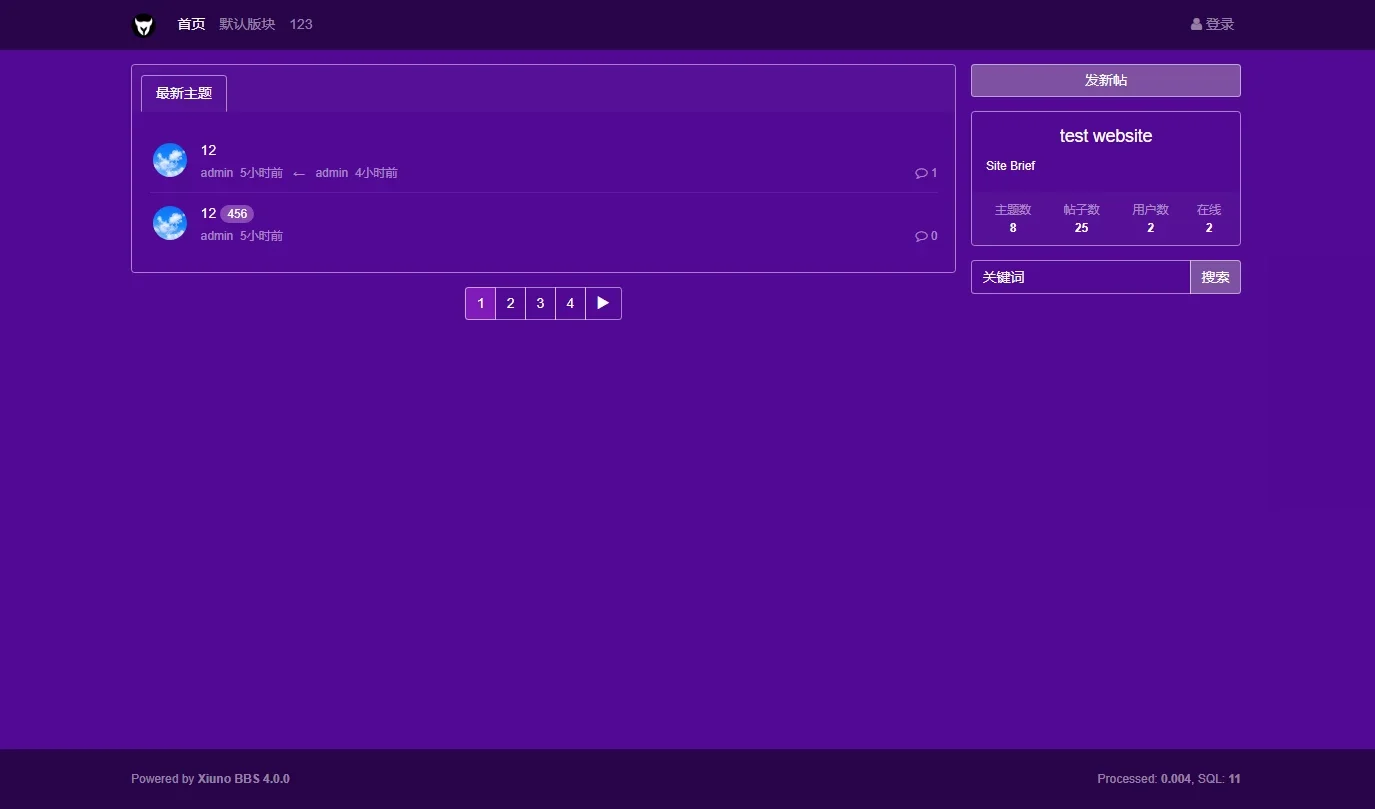Screen dimensions: 1375x809
Task: Click the next-page arrow in pagination
Action: click(x=602, y=302)
